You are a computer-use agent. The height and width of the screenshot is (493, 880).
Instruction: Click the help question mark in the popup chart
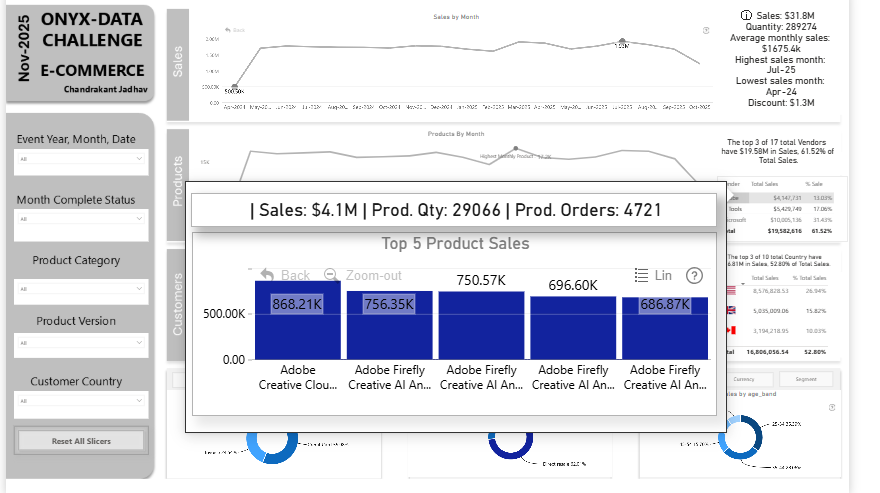[x=695, y=276]
